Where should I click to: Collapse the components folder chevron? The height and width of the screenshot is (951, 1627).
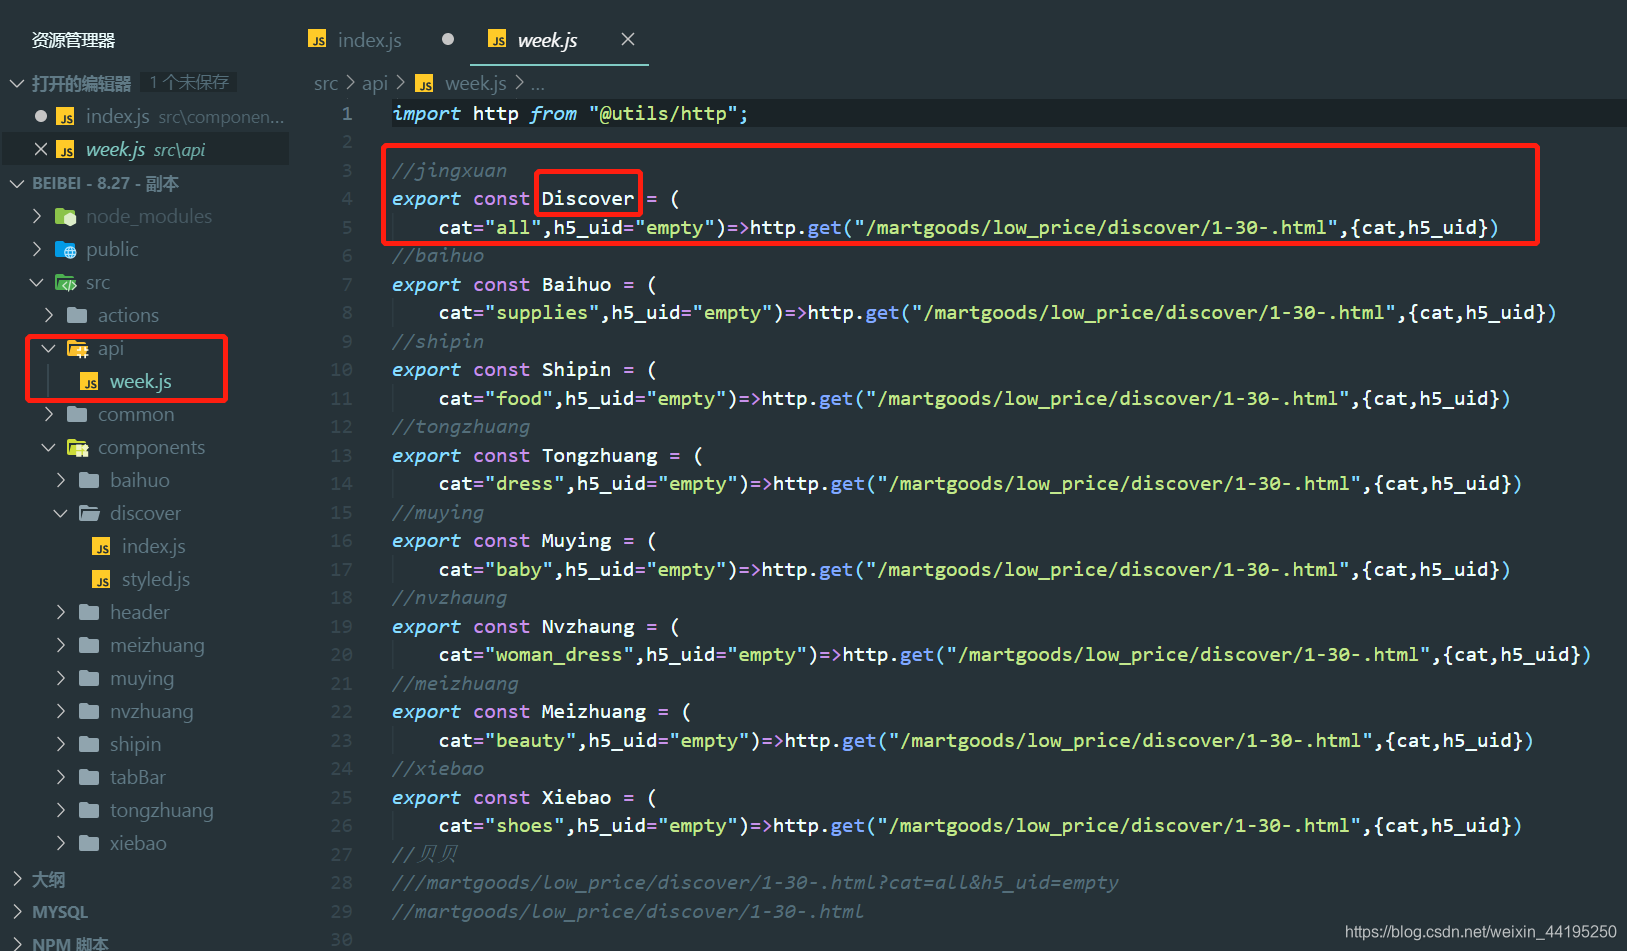point(49,447)
